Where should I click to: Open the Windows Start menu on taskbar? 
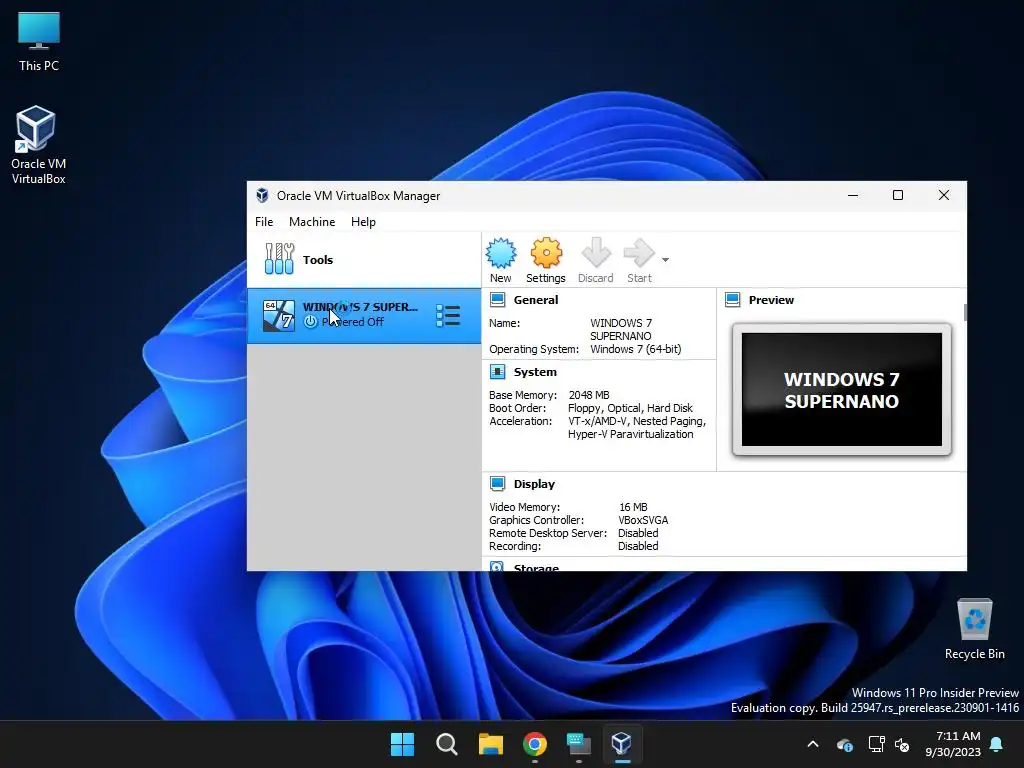(402, 744)
